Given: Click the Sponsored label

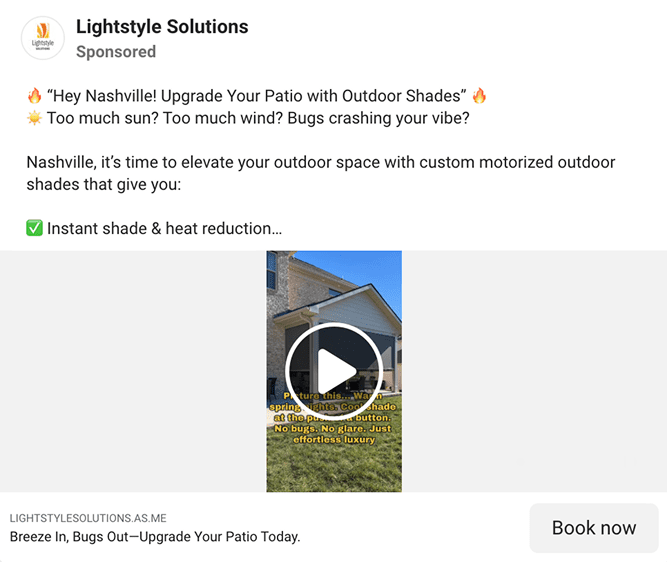Looking at the screenshot, I should tap(116, 52).
